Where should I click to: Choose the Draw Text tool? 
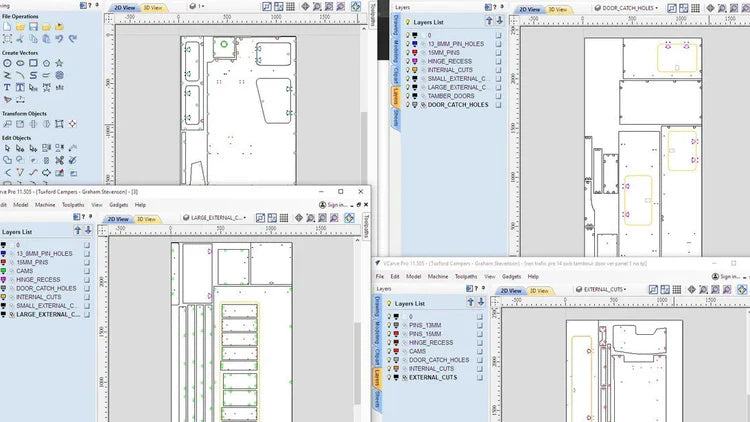[7, 88]
